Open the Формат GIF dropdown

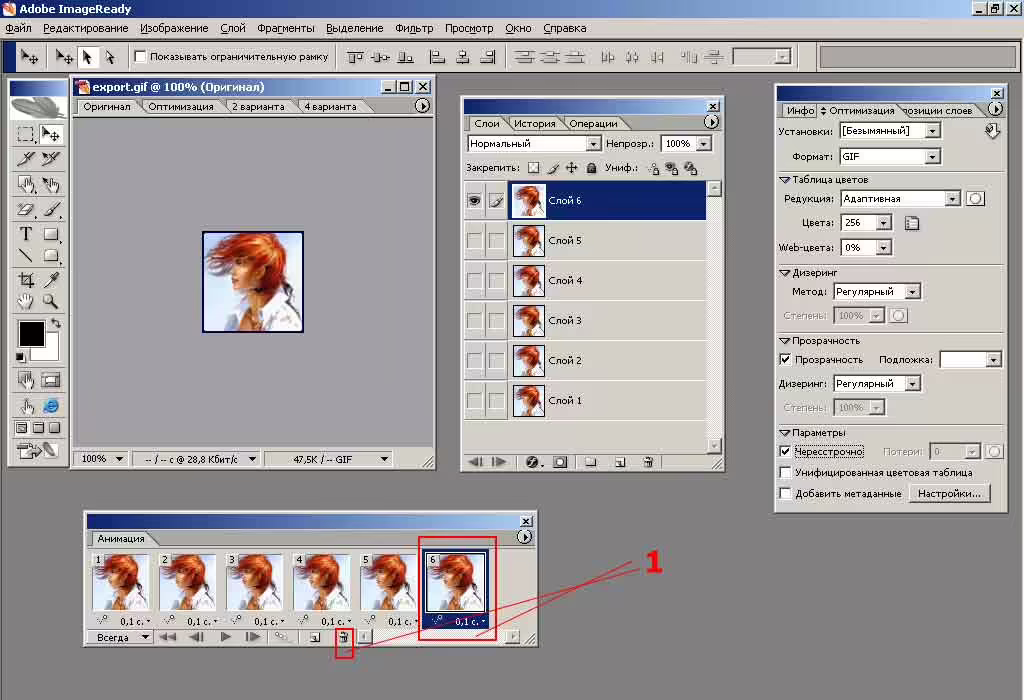point(933,157)
